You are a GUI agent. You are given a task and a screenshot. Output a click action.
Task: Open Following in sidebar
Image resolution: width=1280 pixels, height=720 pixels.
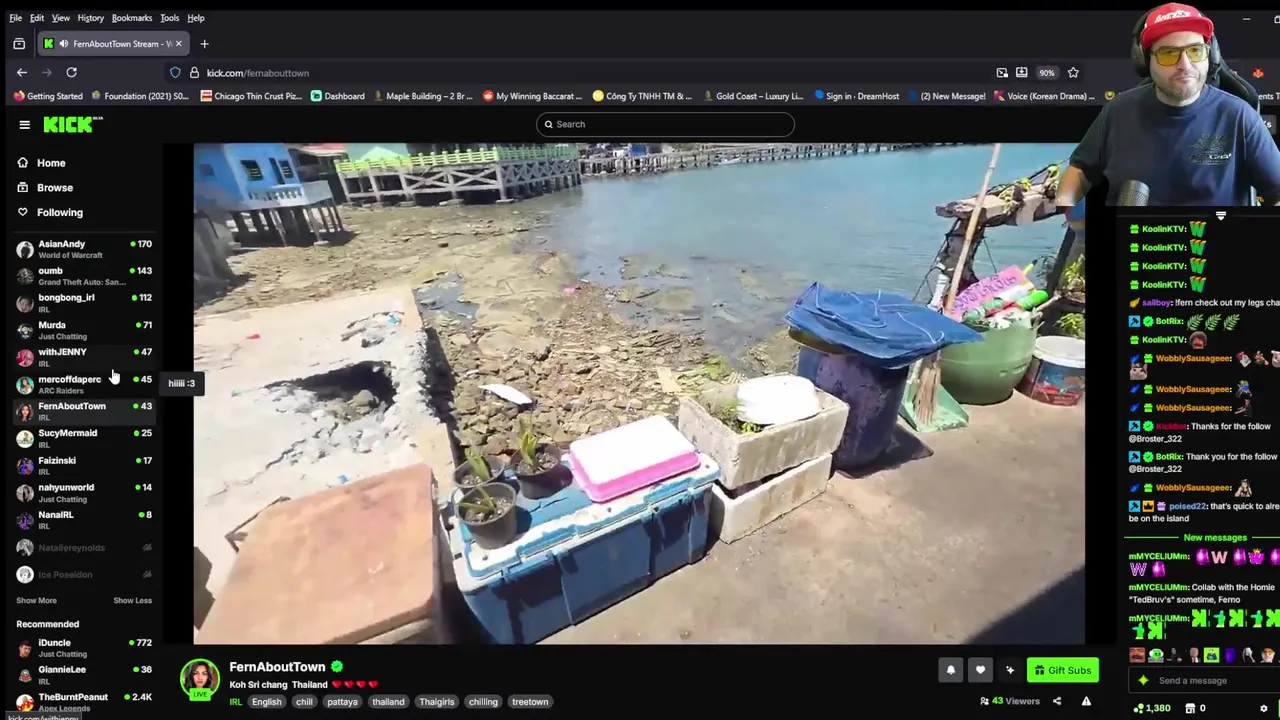point(59,212)
